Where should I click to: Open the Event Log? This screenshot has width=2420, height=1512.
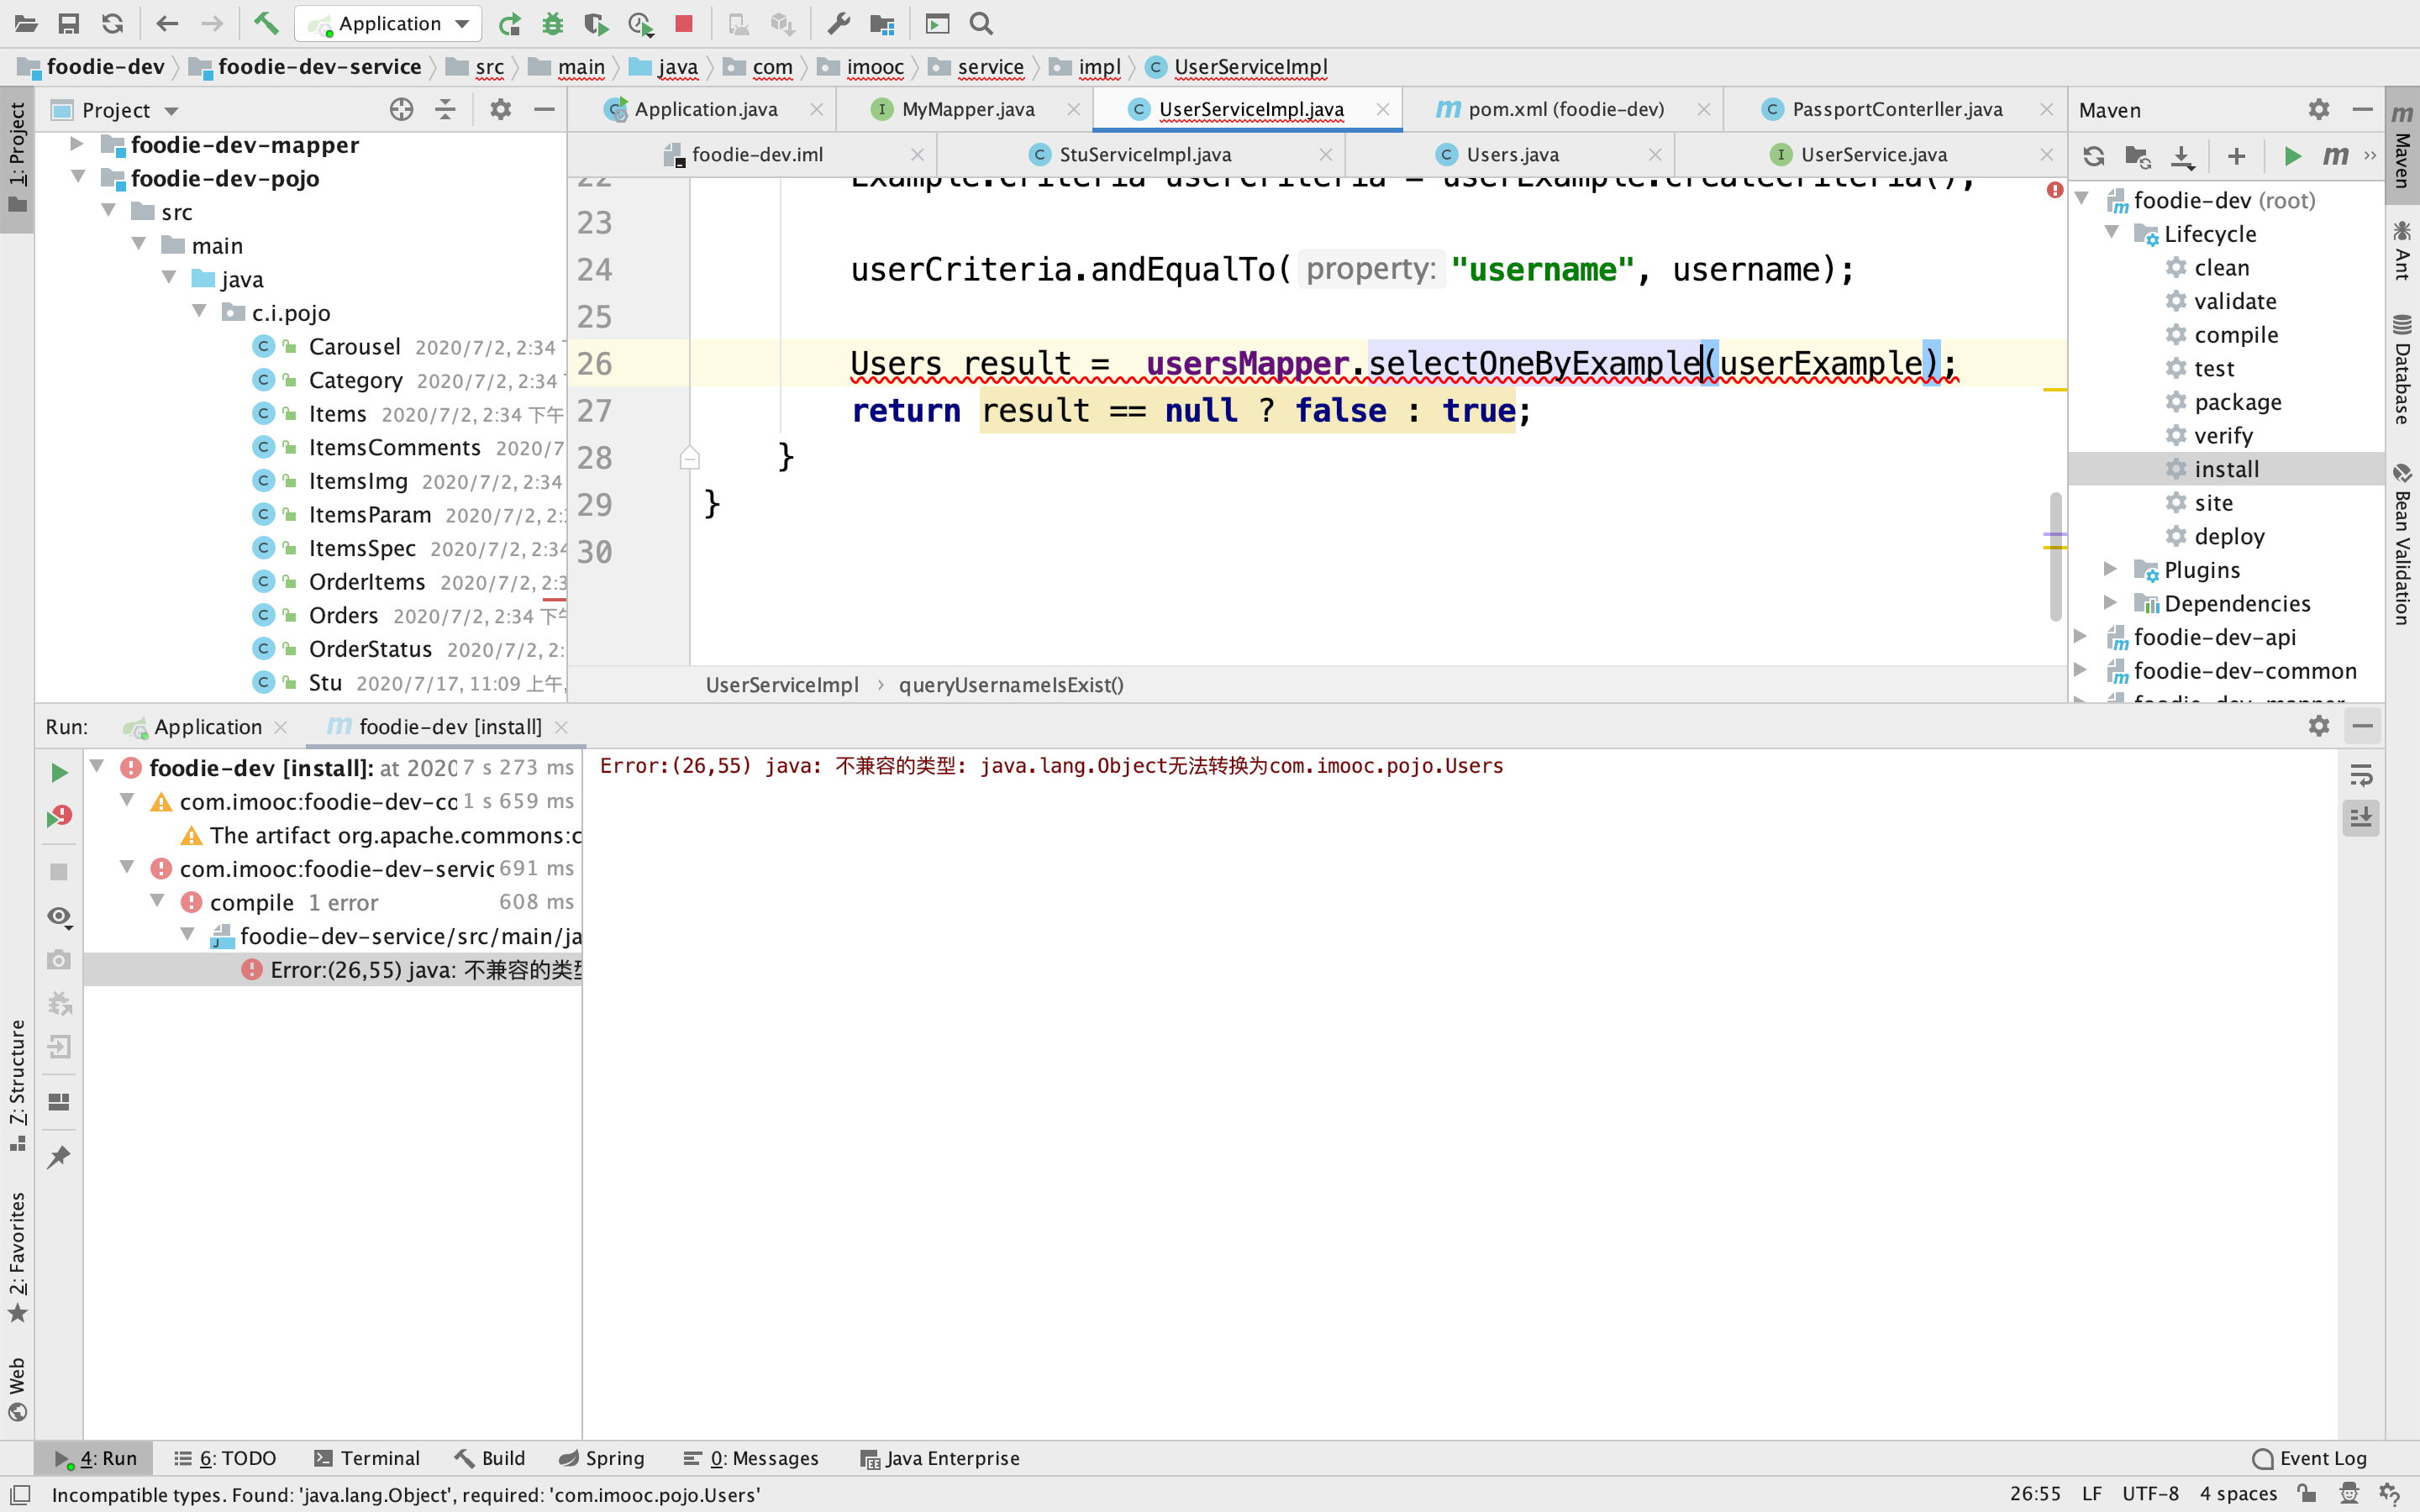click(2310, 1458)
